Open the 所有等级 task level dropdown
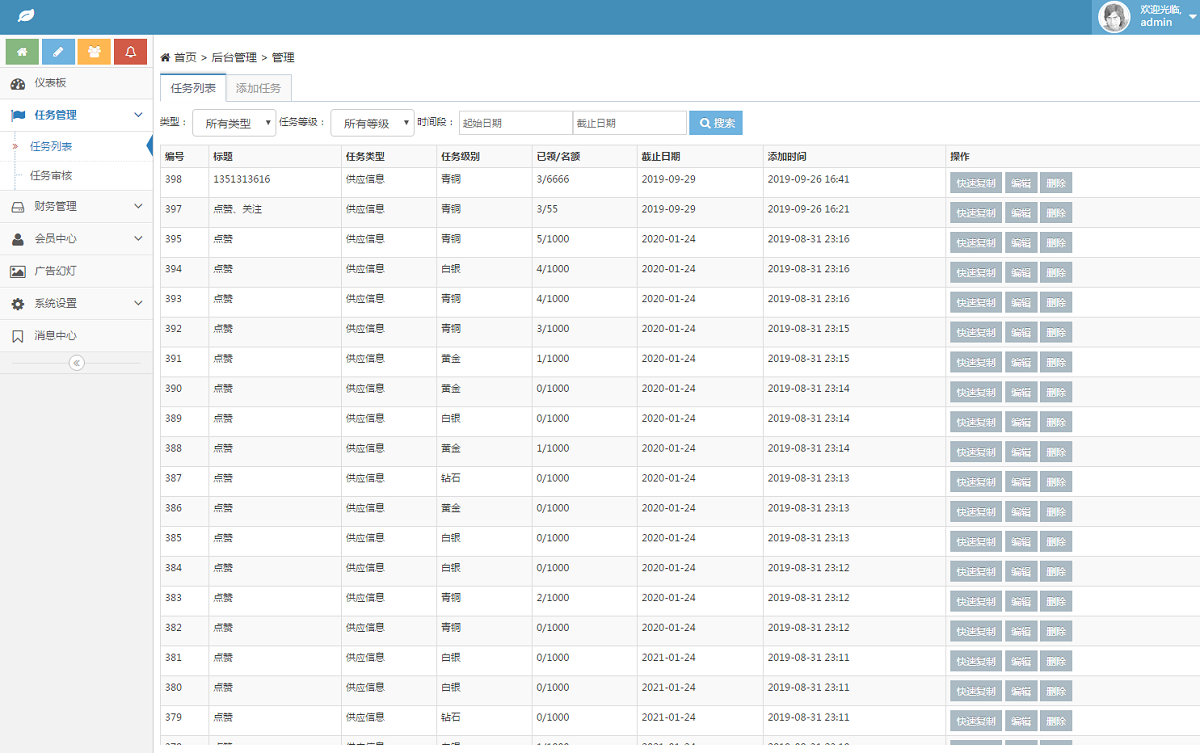Screen dimensions: 1200x753 click(372, 123)
